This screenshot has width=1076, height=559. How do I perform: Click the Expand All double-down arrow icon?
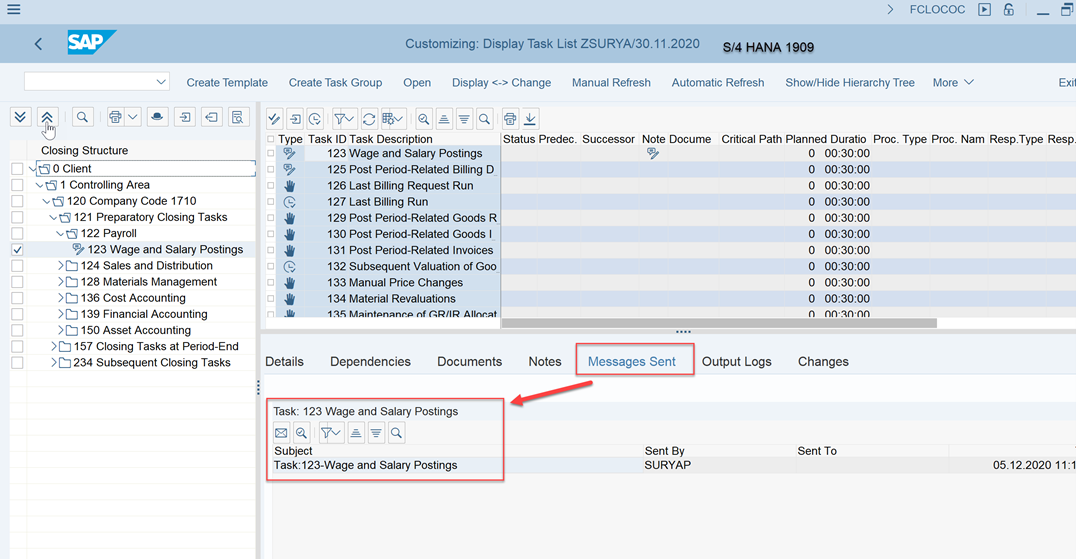[20, 118]
